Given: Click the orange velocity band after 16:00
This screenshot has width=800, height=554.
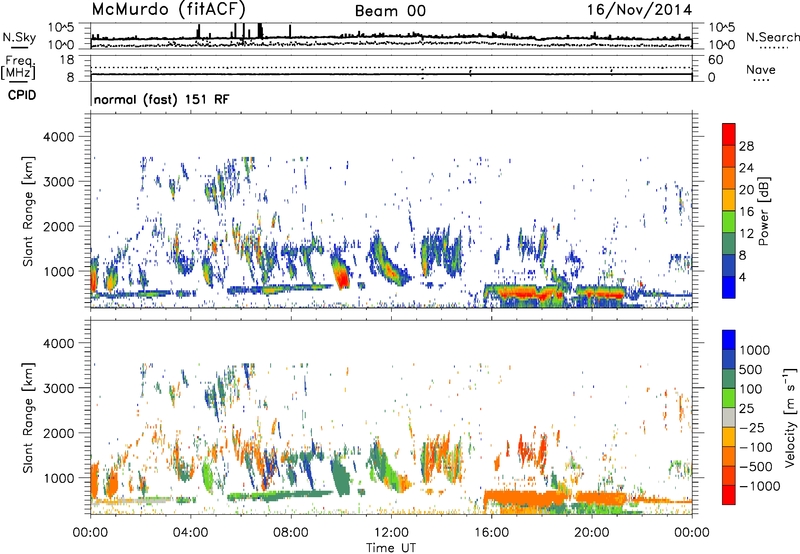Looking at the screenshot, I should tap(526, 497).
